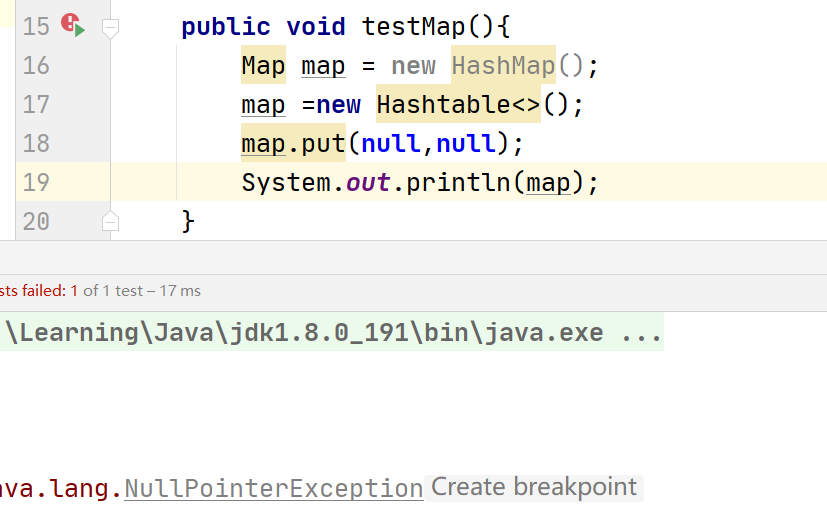Click the 'void' keyword on line 15
Screen dimensions: 827x508
tap(316, 27)
